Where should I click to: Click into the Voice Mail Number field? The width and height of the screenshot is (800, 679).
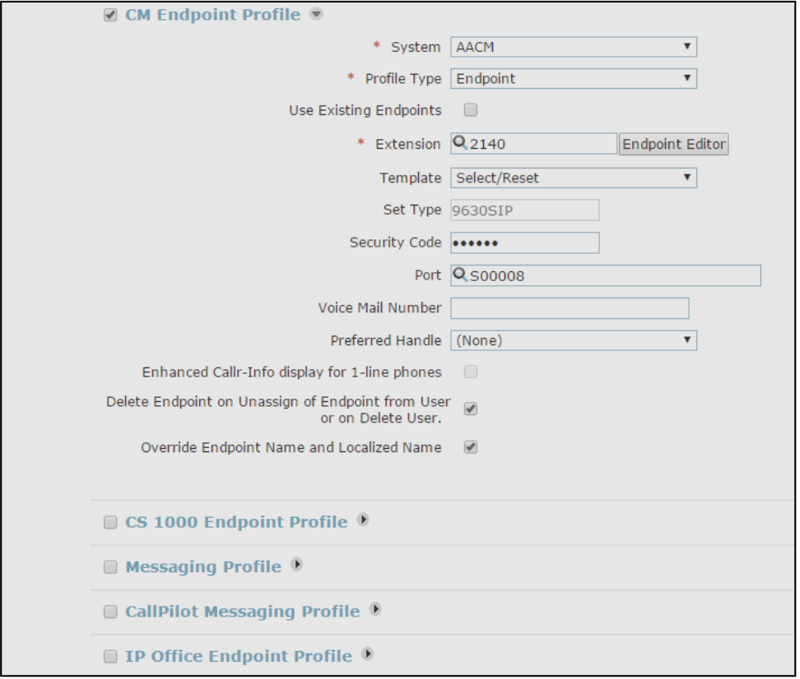(569, 308)
